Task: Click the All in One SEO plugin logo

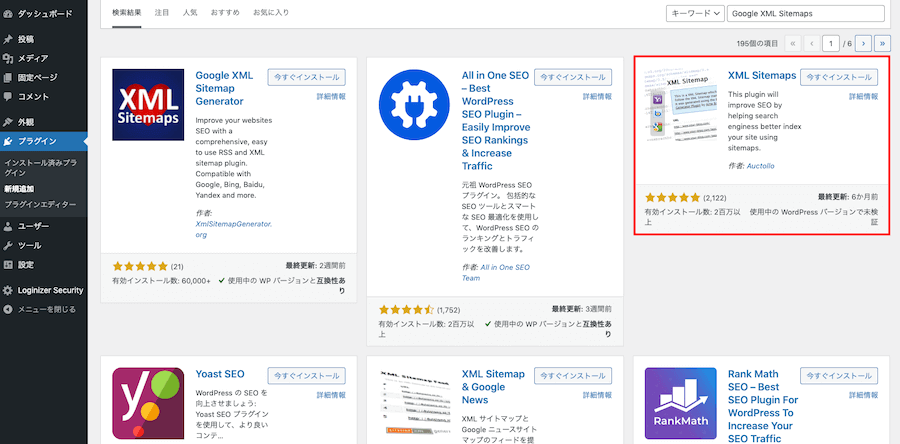Action: click(x=414, y=105)
